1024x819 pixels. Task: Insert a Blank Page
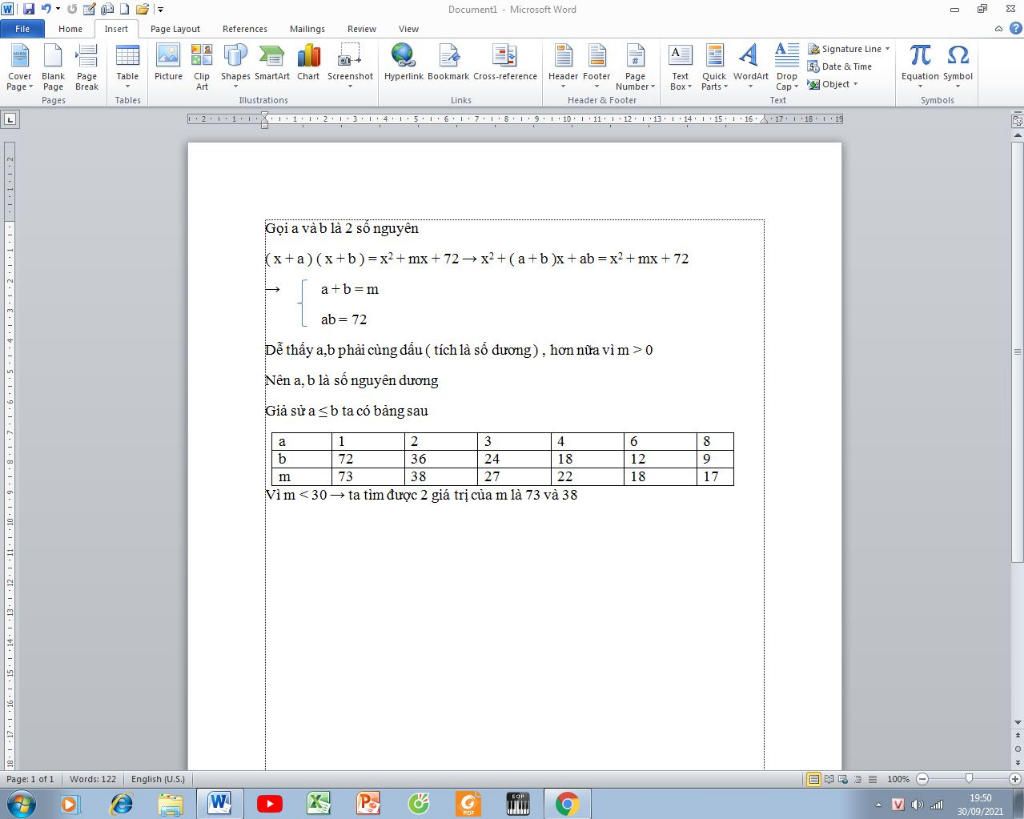point(53,67)
